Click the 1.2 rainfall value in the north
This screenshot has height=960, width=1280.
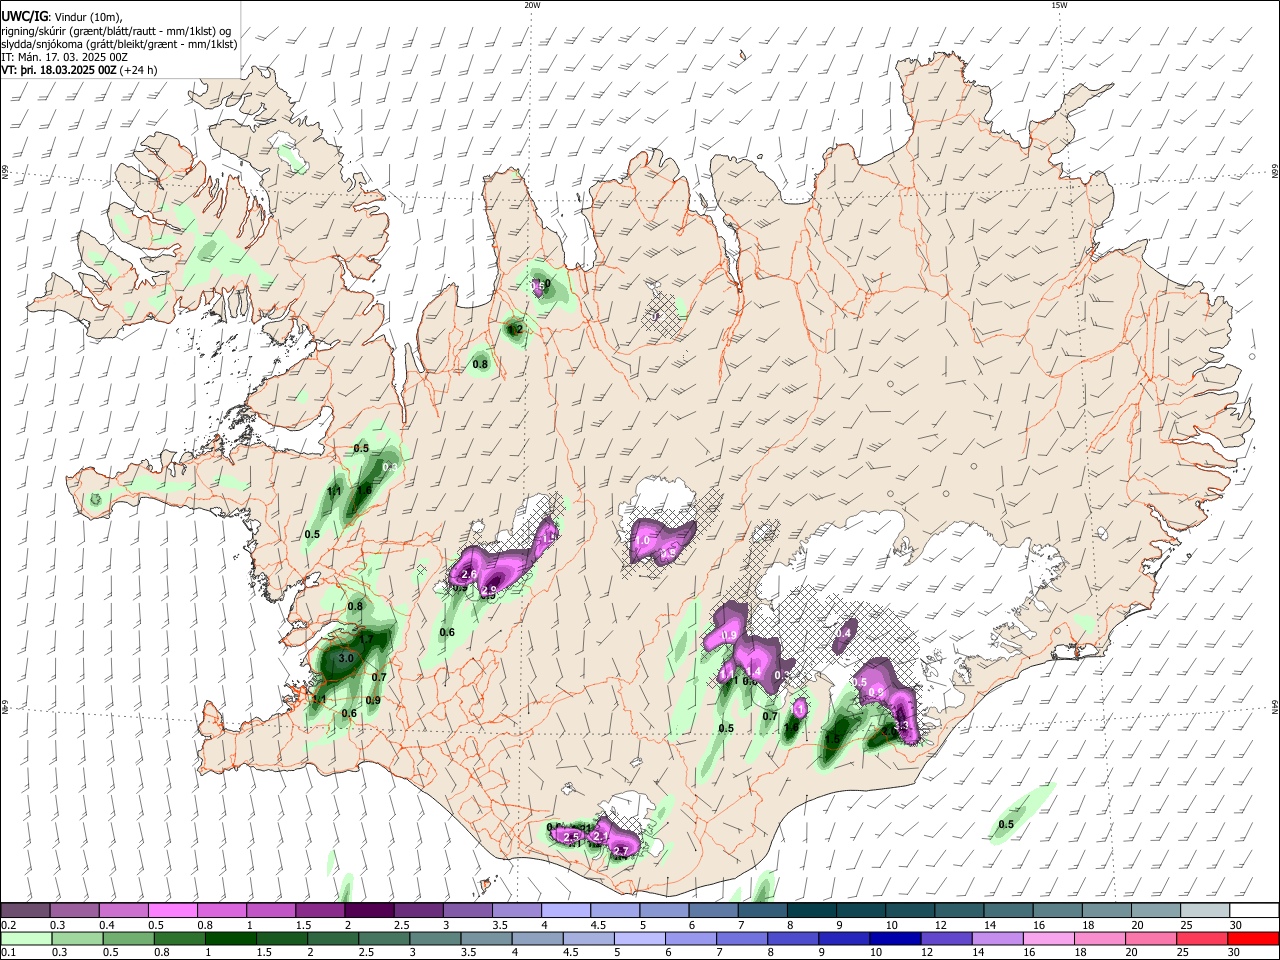tap(515, 328)
